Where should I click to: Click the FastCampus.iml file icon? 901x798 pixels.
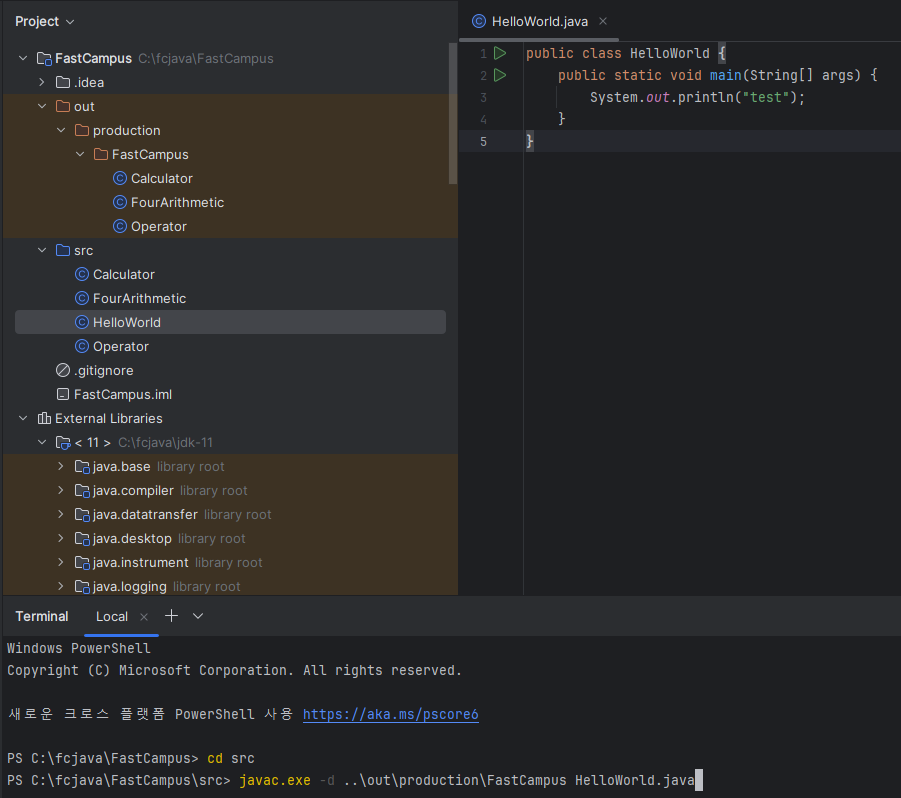pos(63,394)
